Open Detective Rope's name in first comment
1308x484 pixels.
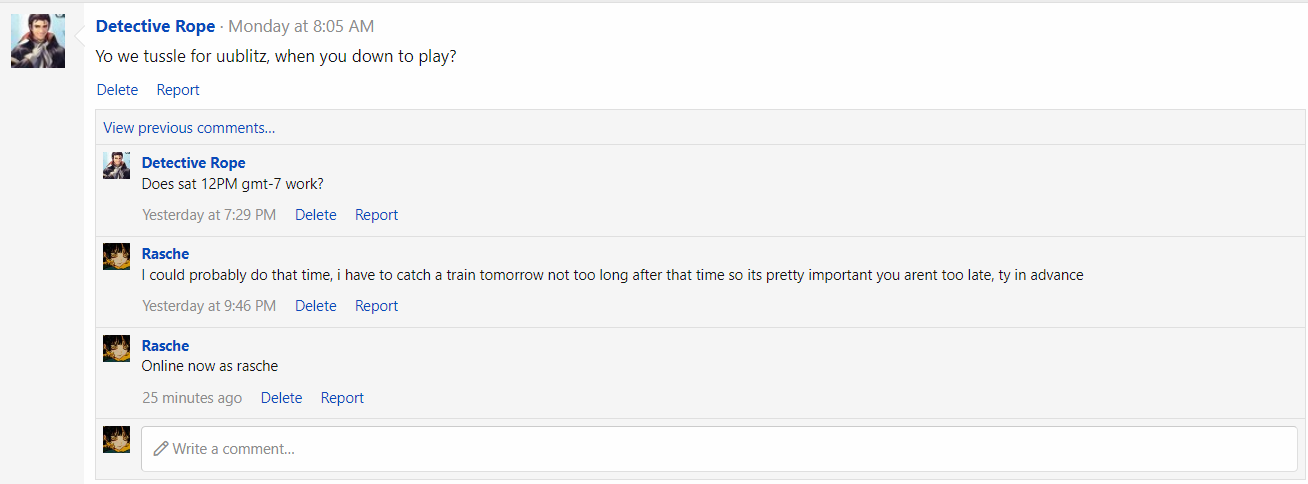pos(193,163)
